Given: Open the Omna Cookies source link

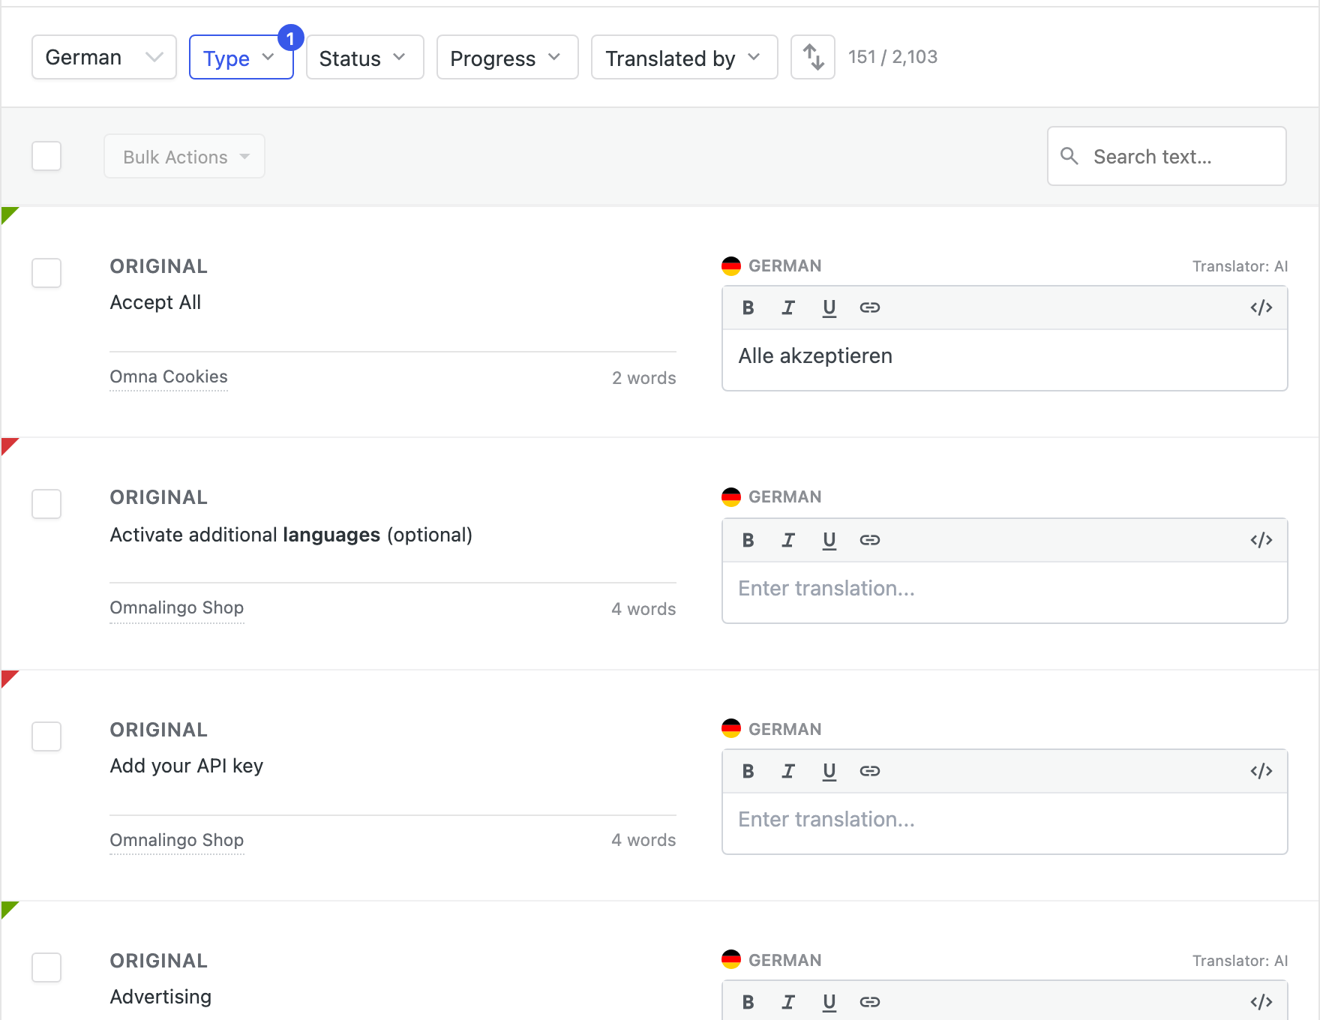Looking at the screenshot, I should pos(169,377).
